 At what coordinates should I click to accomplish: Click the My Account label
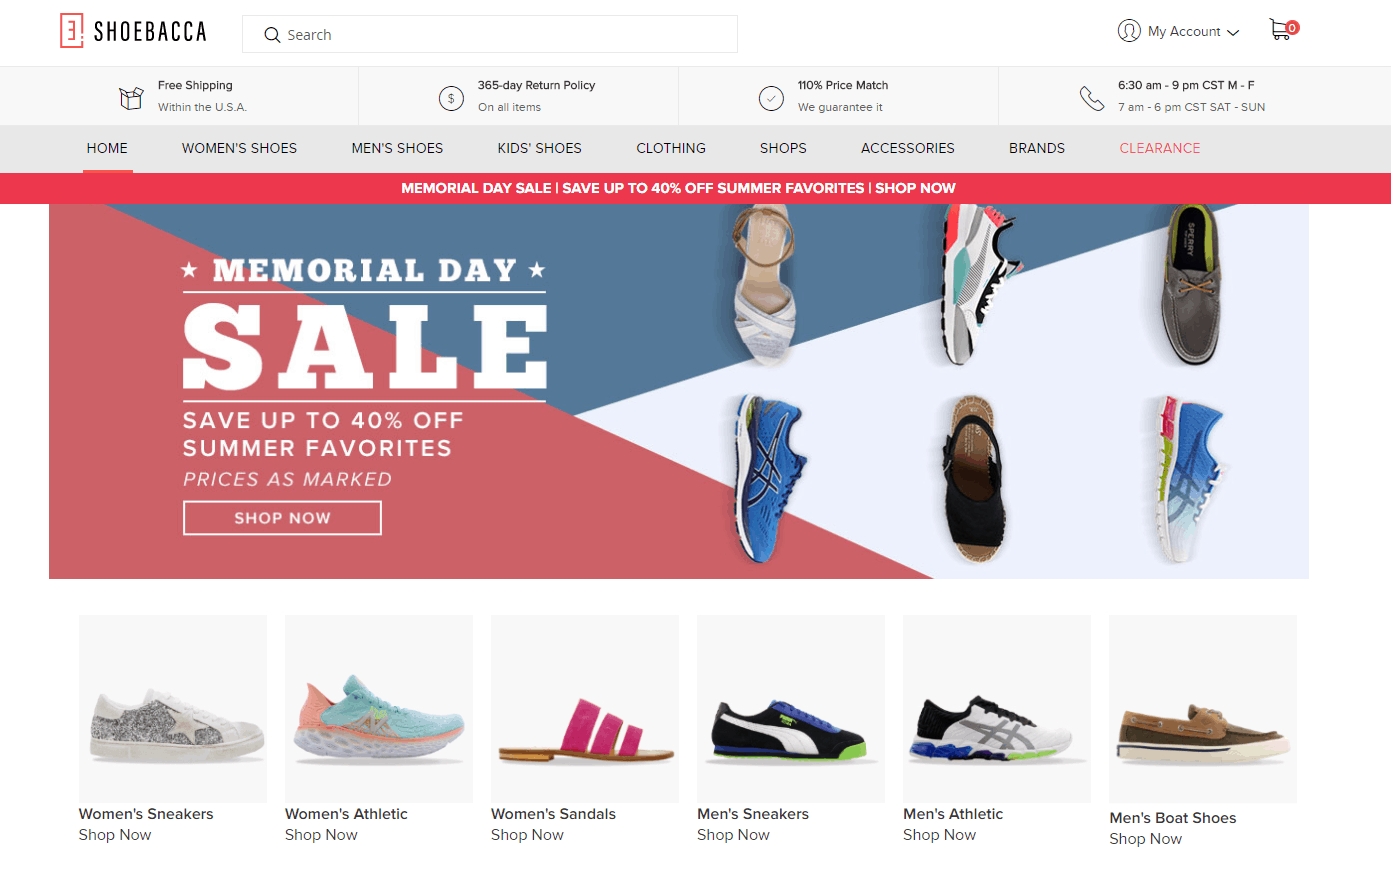coord(1184,32)
